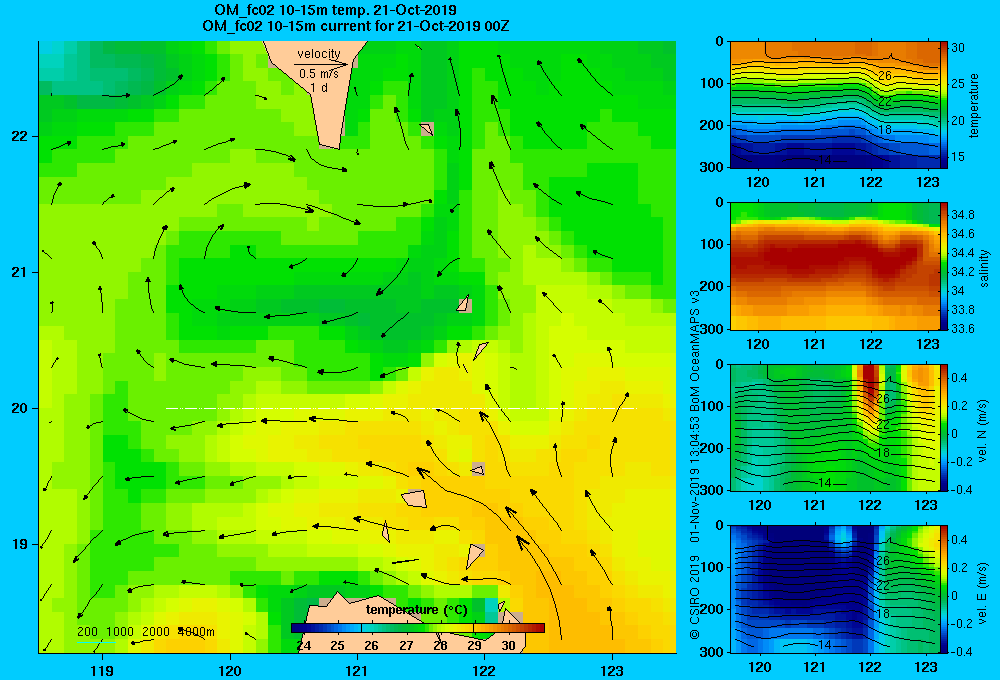
Task: Click the '0.4' tick on the vel. N colorbar
Action: 959,378
